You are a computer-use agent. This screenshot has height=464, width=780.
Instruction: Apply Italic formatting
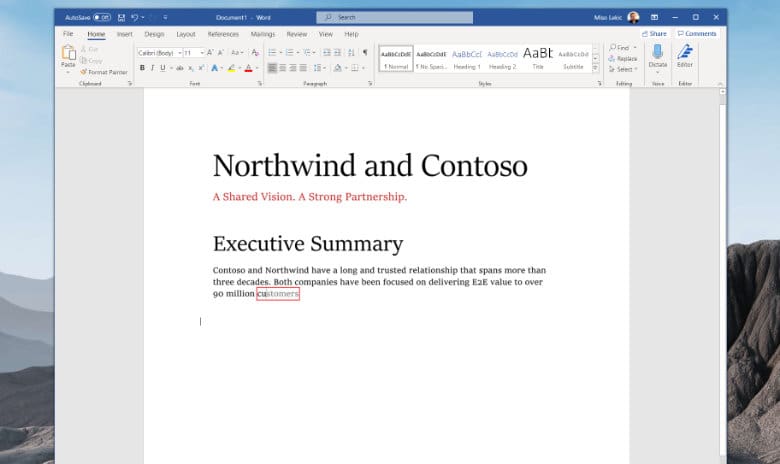[152, 68]
